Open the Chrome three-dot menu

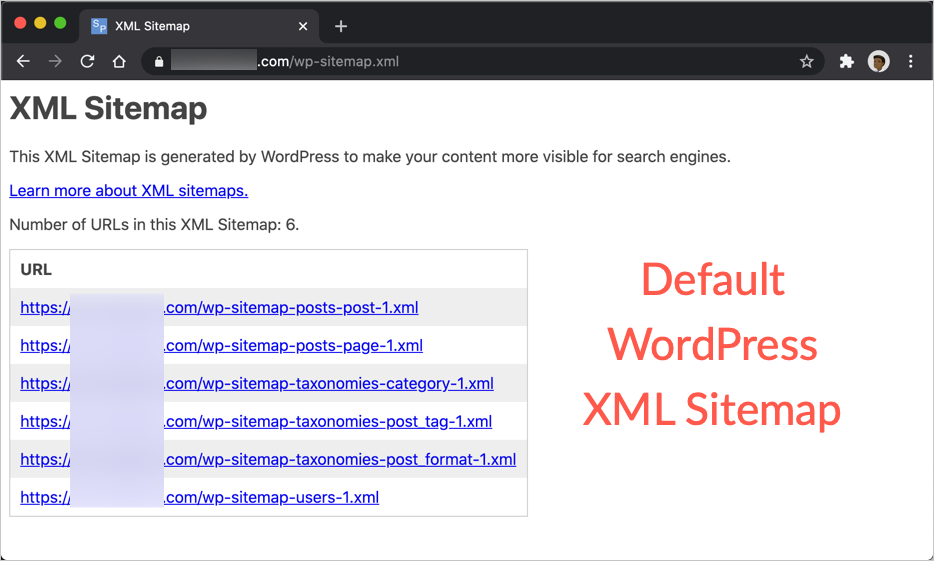pyautogui.click(x=910, y=61)
